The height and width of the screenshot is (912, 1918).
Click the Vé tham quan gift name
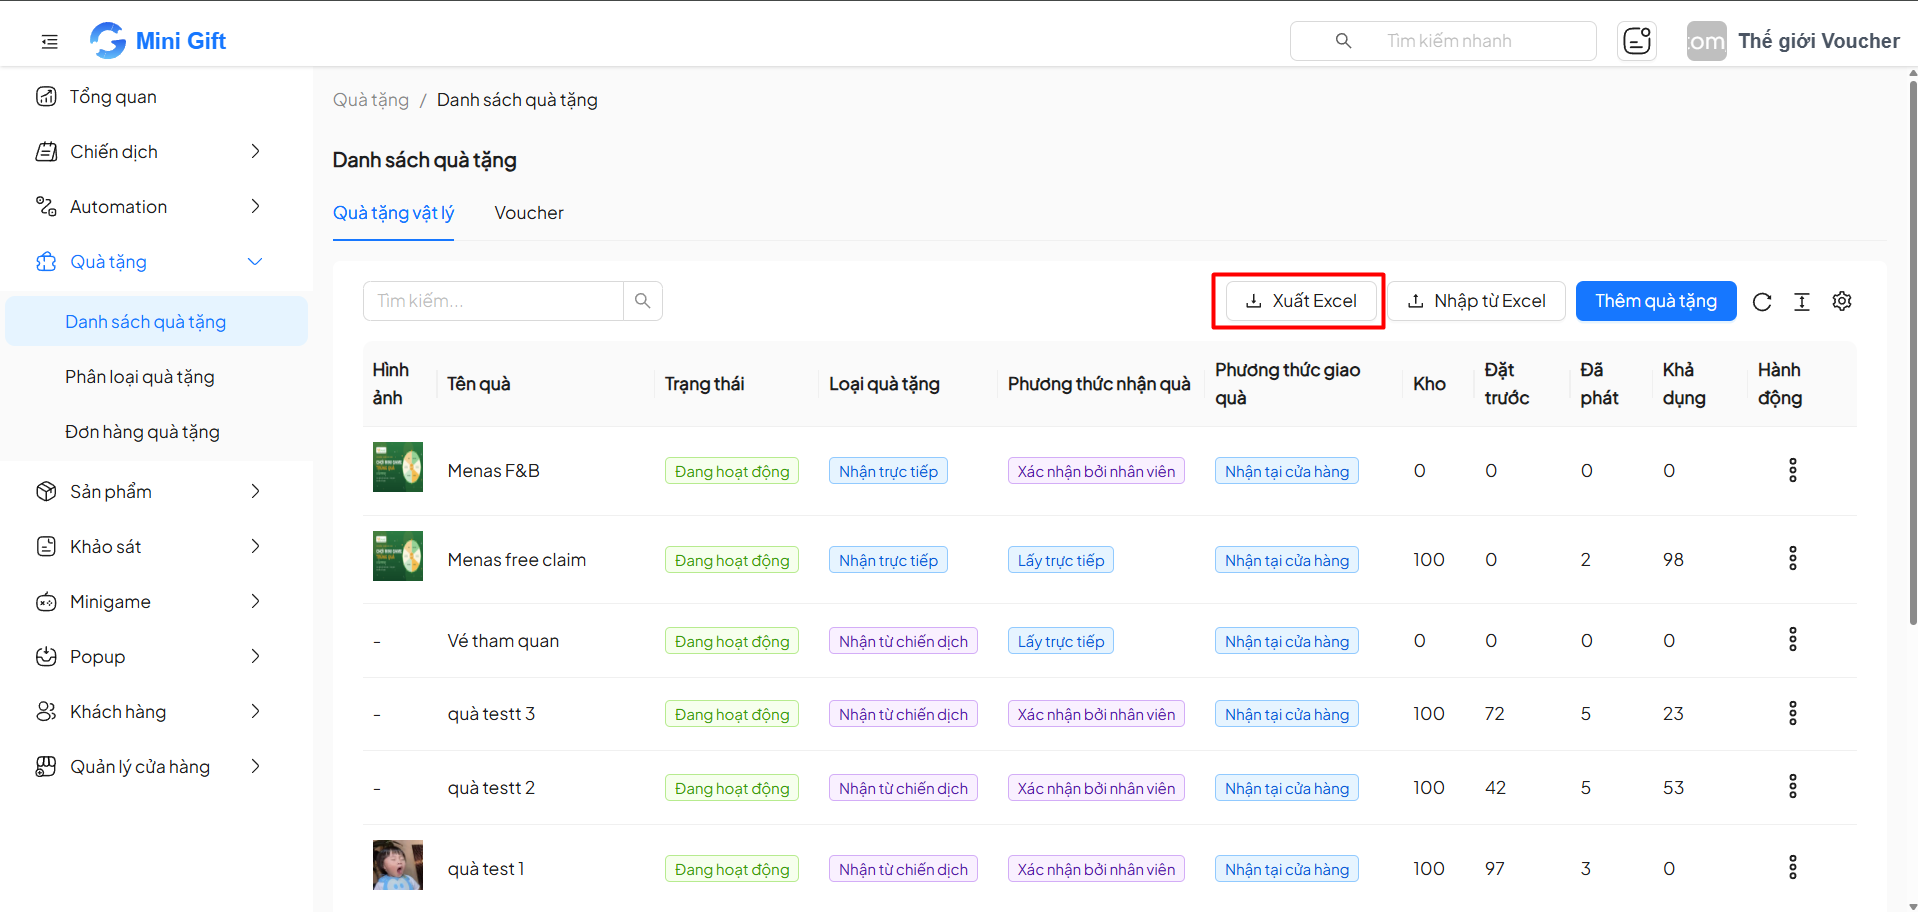click(503, 641)
